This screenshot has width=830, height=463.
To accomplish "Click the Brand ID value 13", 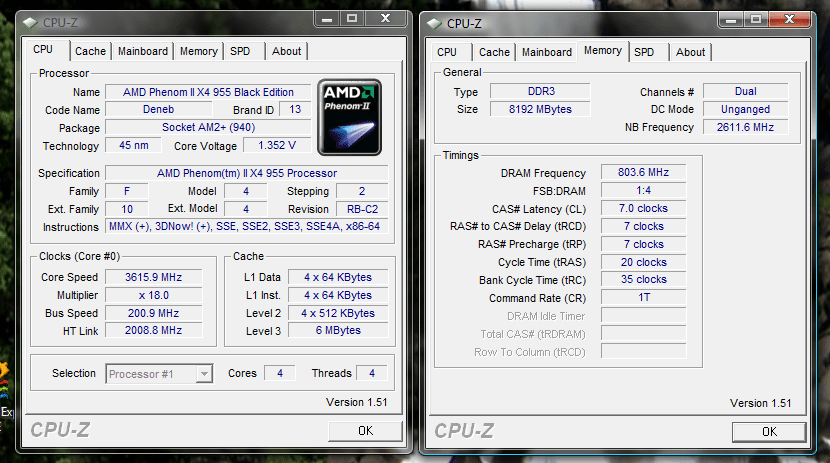I will coord(295,110).
